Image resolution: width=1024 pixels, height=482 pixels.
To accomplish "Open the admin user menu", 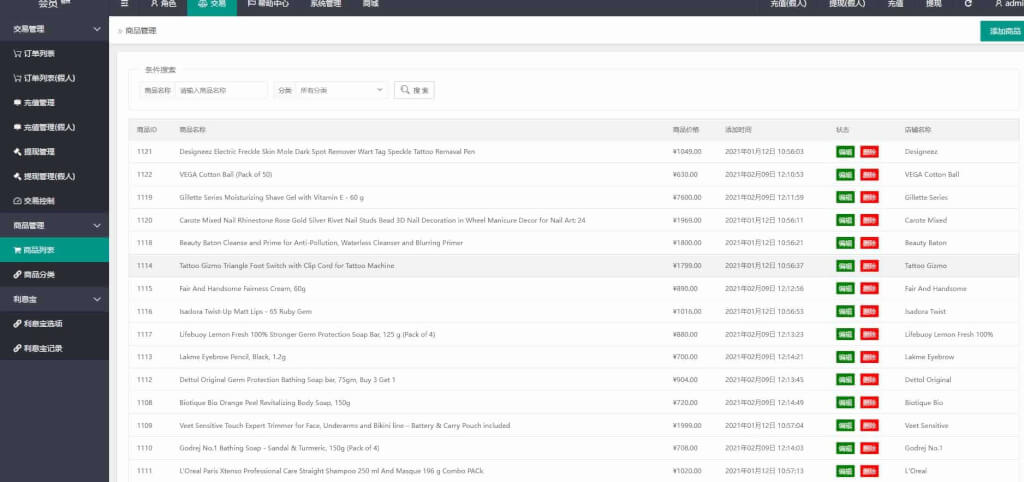I will tap(1009, 4).
